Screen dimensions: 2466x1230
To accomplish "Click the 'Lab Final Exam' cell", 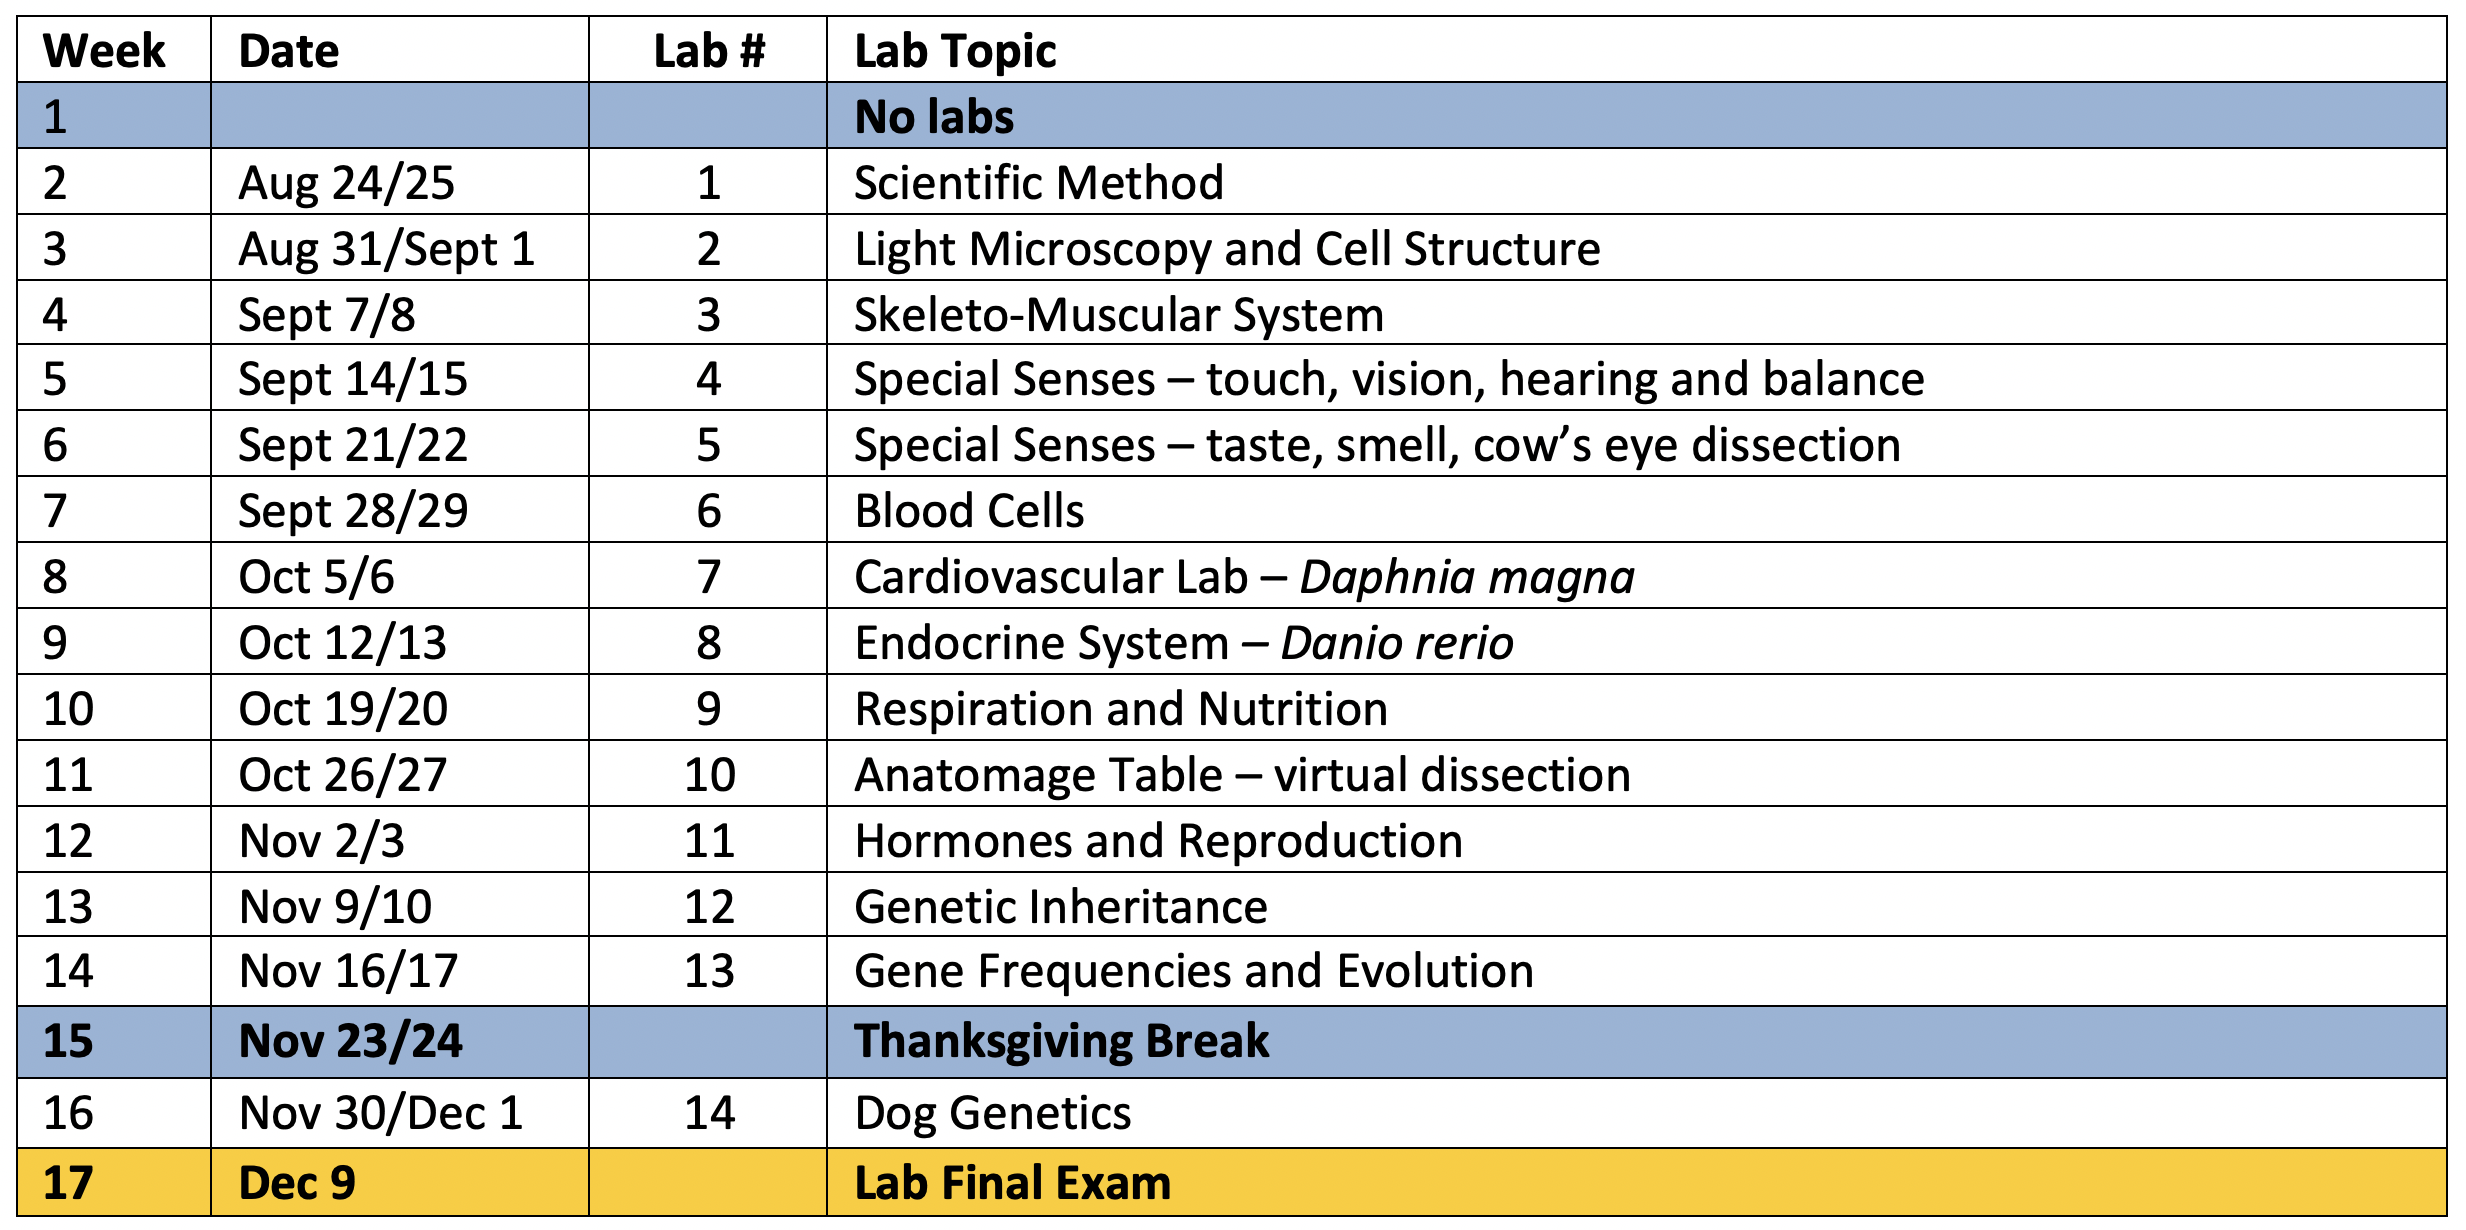I will click(x=1637, y=1183).
